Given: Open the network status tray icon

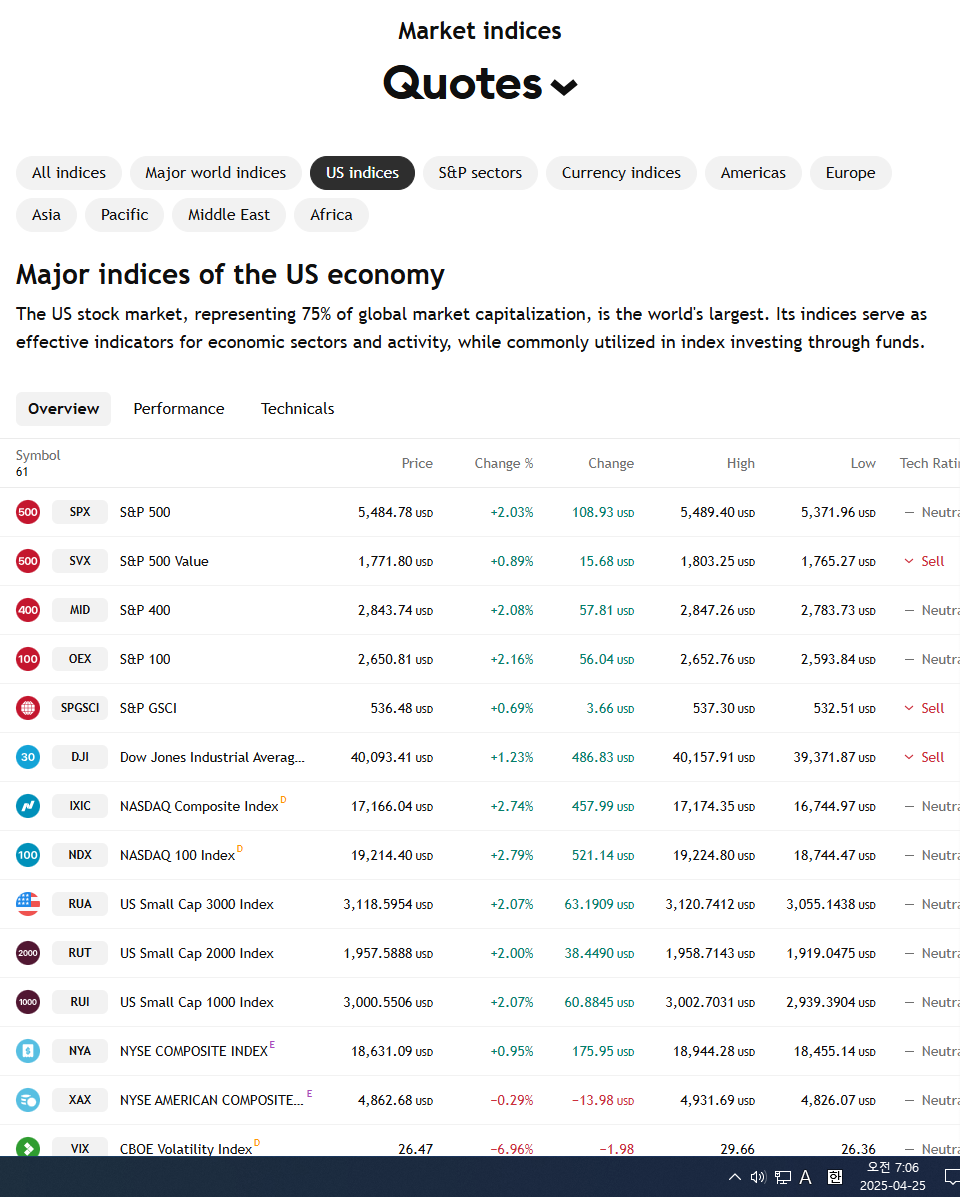Looking at the screenshot, I should coord(783,1177).
